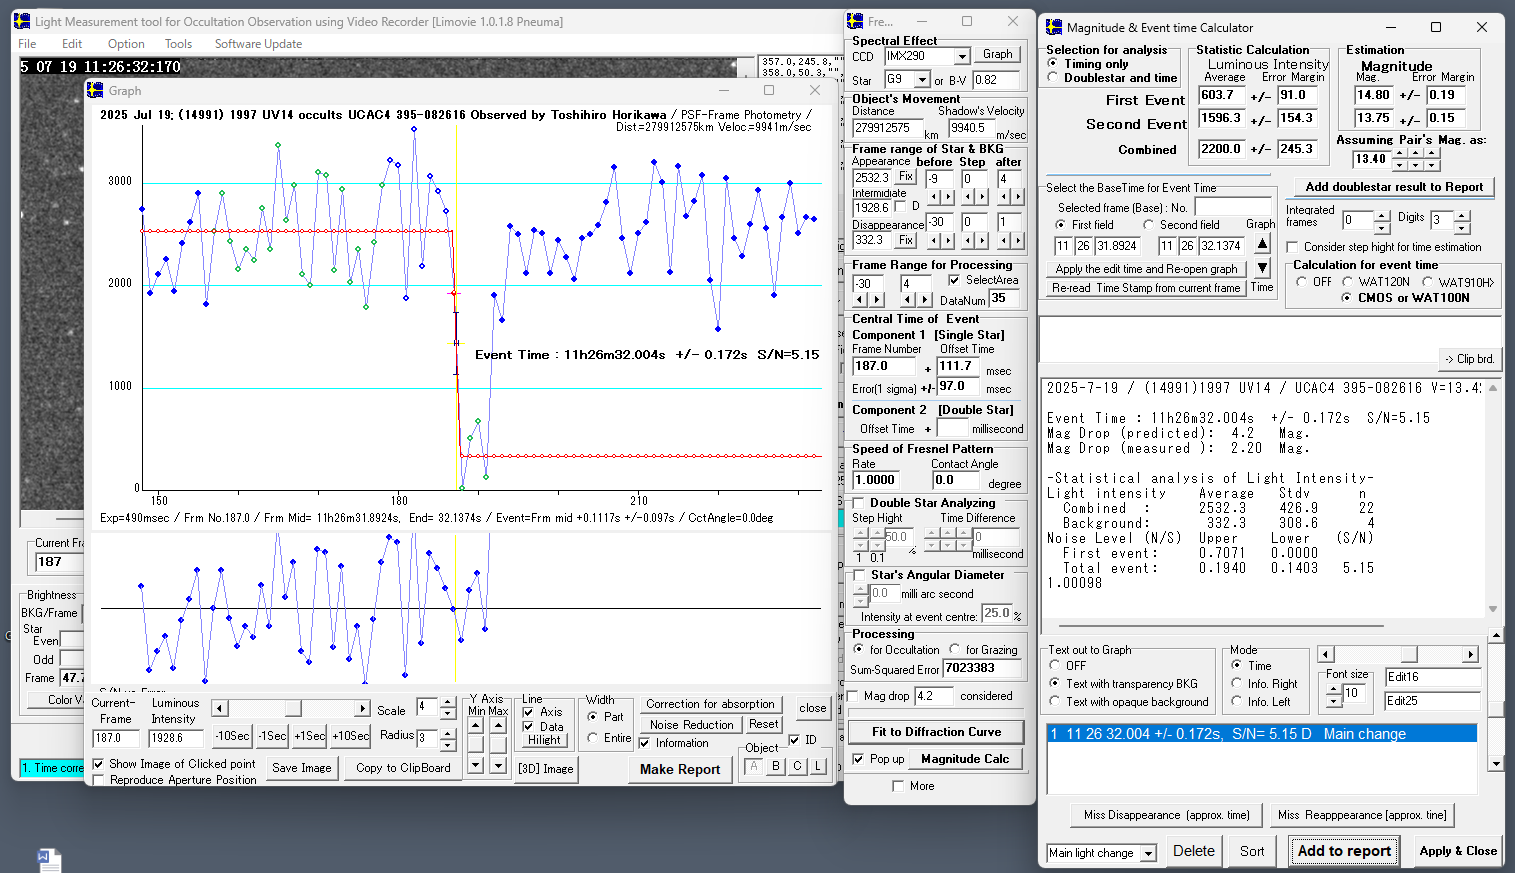Screen dimensions: 1515x873
Task: Click the Make Report button
Action: point(680,769)
